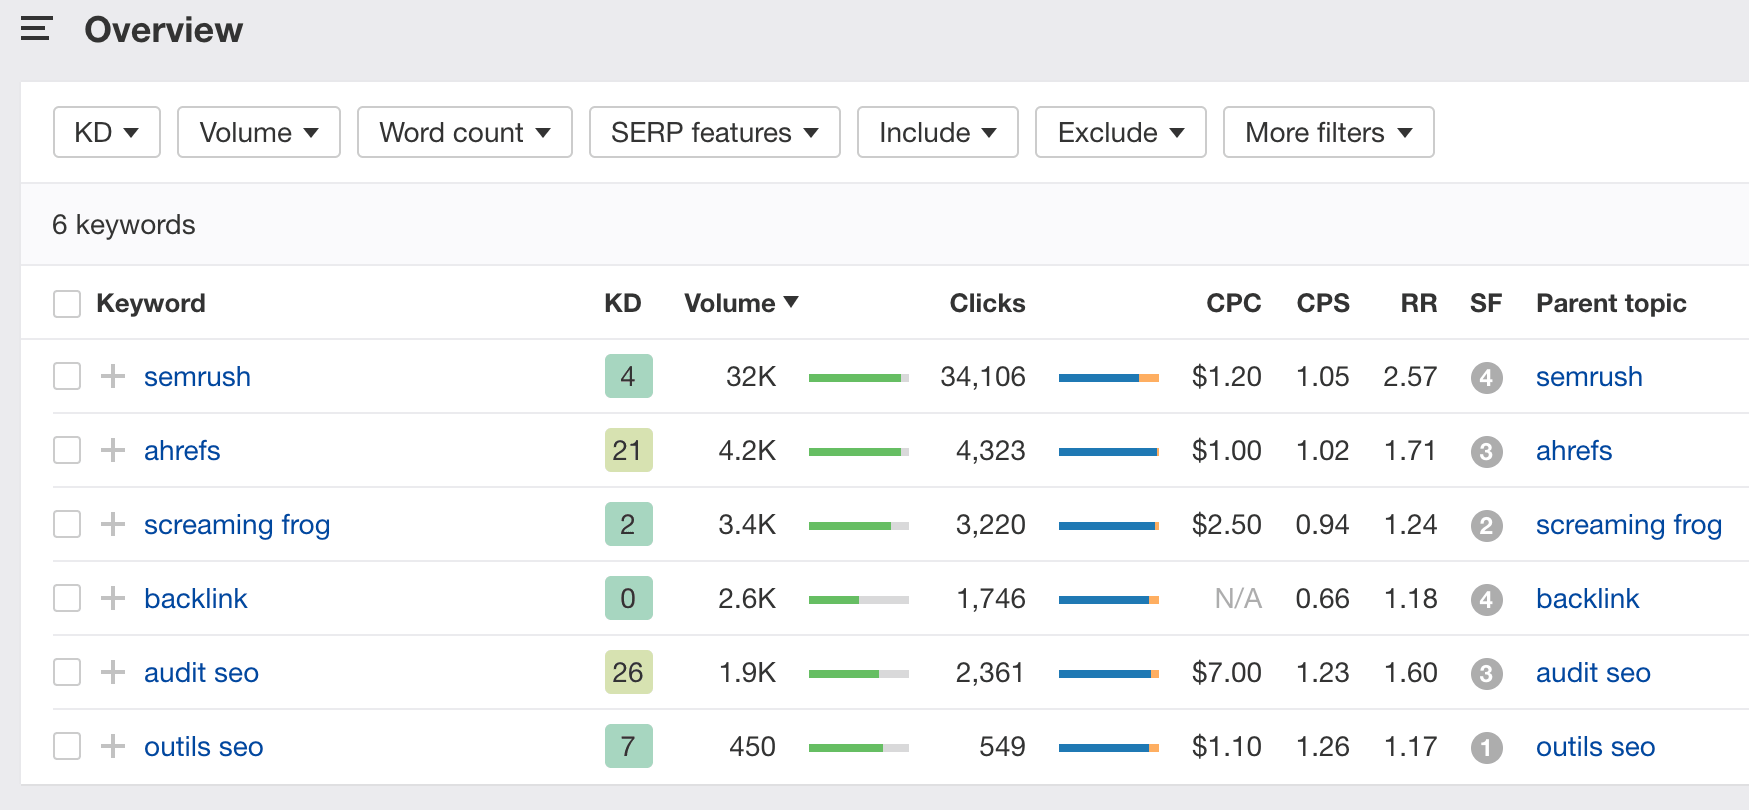Click the green volume bar for semrush
The image size is (1749, 810).
pyautogui.click(x=859, y=378)
